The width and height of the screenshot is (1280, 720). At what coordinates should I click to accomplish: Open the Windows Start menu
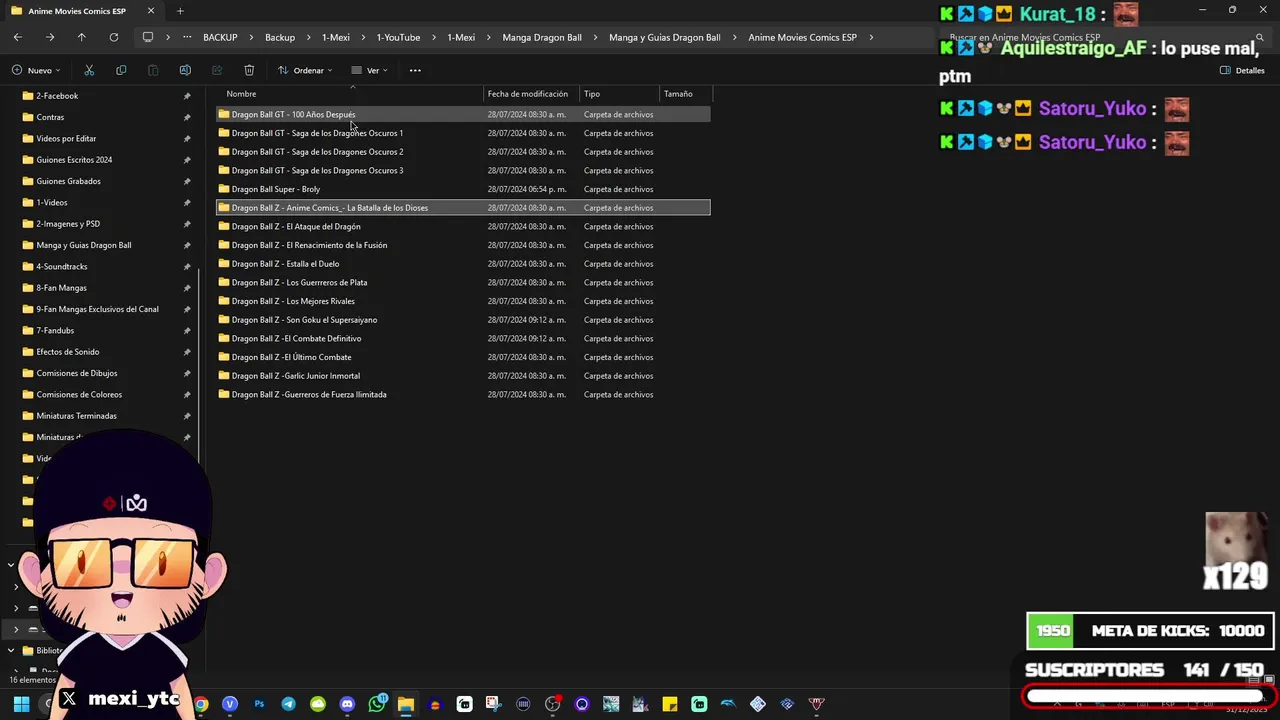tap(21, 704)
